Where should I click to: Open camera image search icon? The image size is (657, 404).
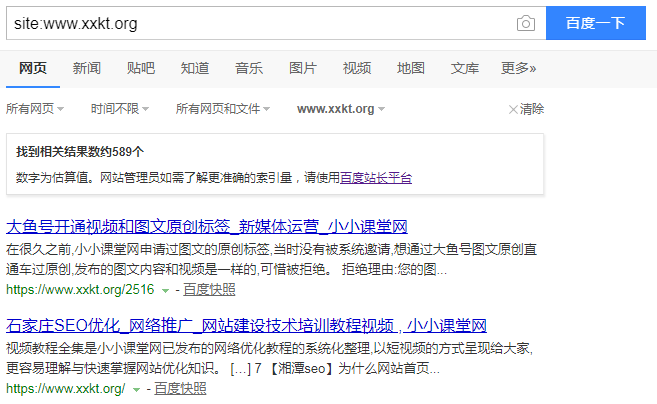(525, 23)
